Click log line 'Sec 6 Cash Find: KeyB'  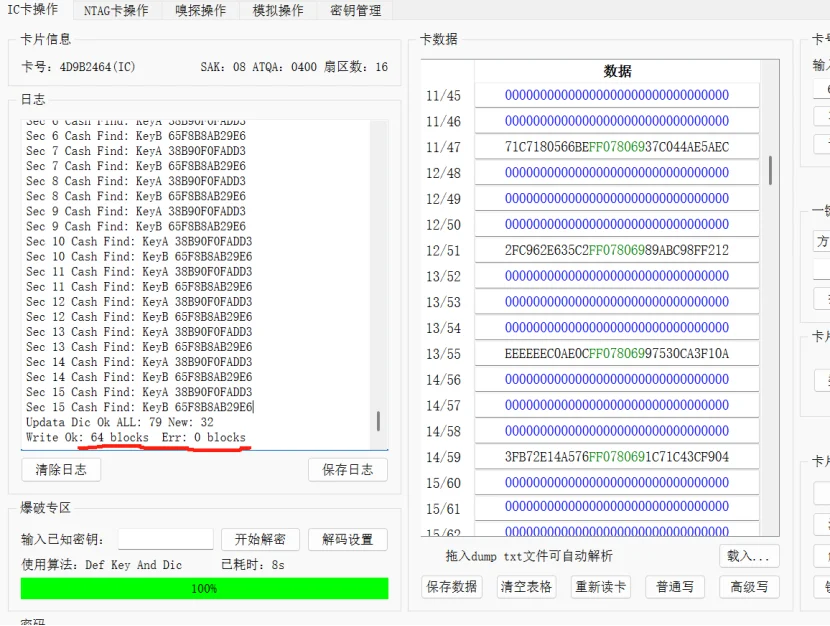tap(136, 136)
